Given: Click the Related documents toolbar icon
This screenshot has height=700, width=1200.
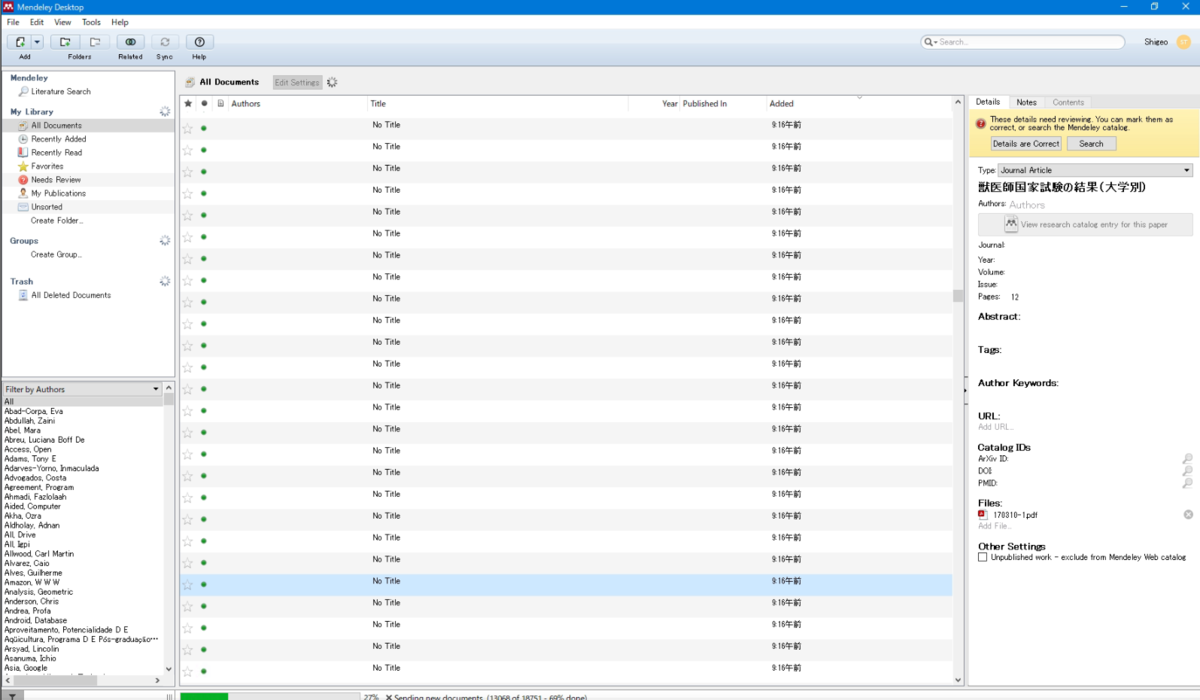Looking at the screenshot, I should click(130, 42).
